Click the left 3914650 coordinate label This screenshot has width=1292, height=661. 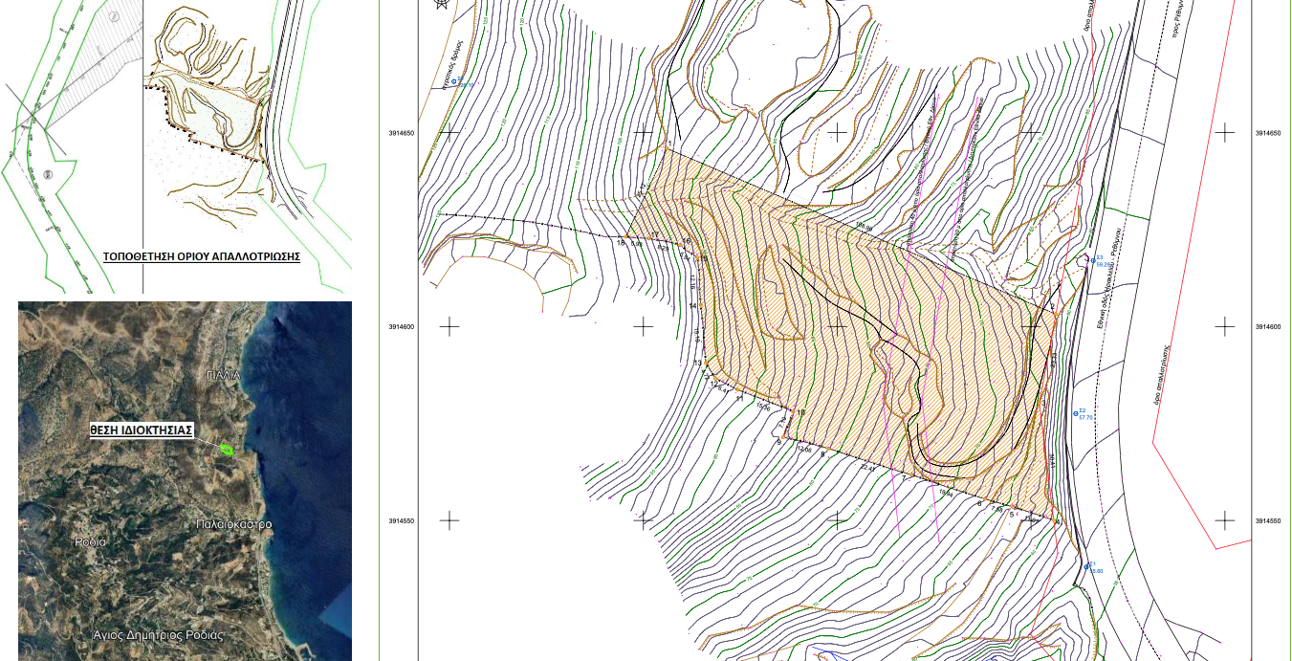click(402, 133)
